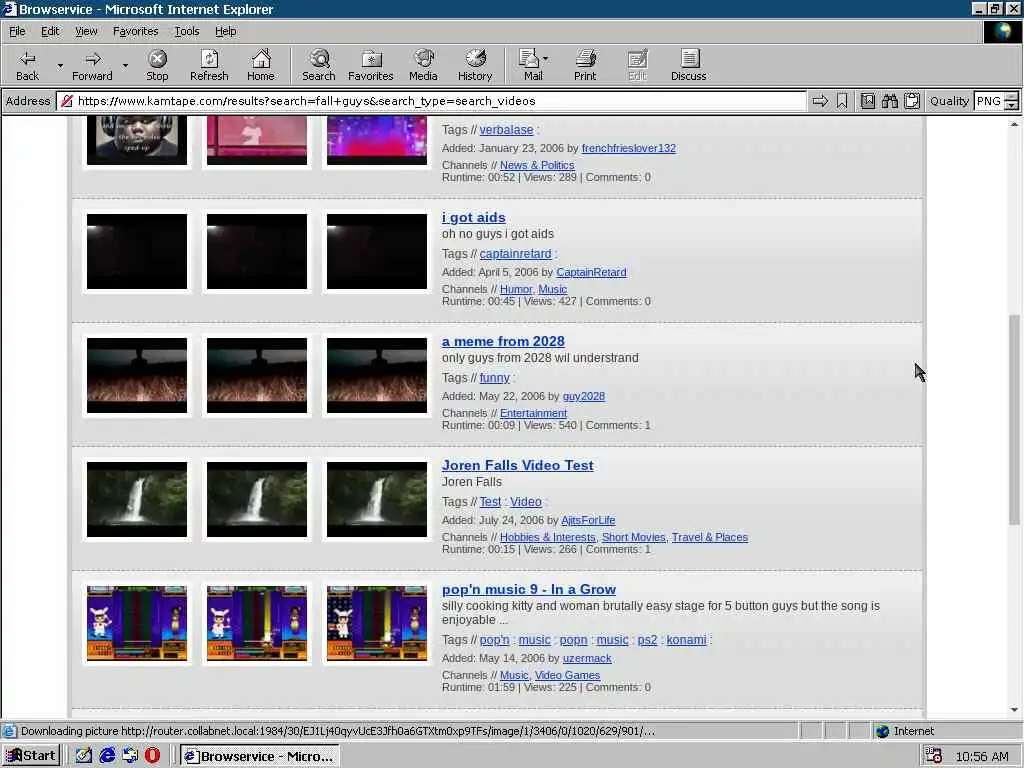Open the Travel & Places channel link
The height and width of the screenshot is (768, 1024).
click(x=709, y=537)
